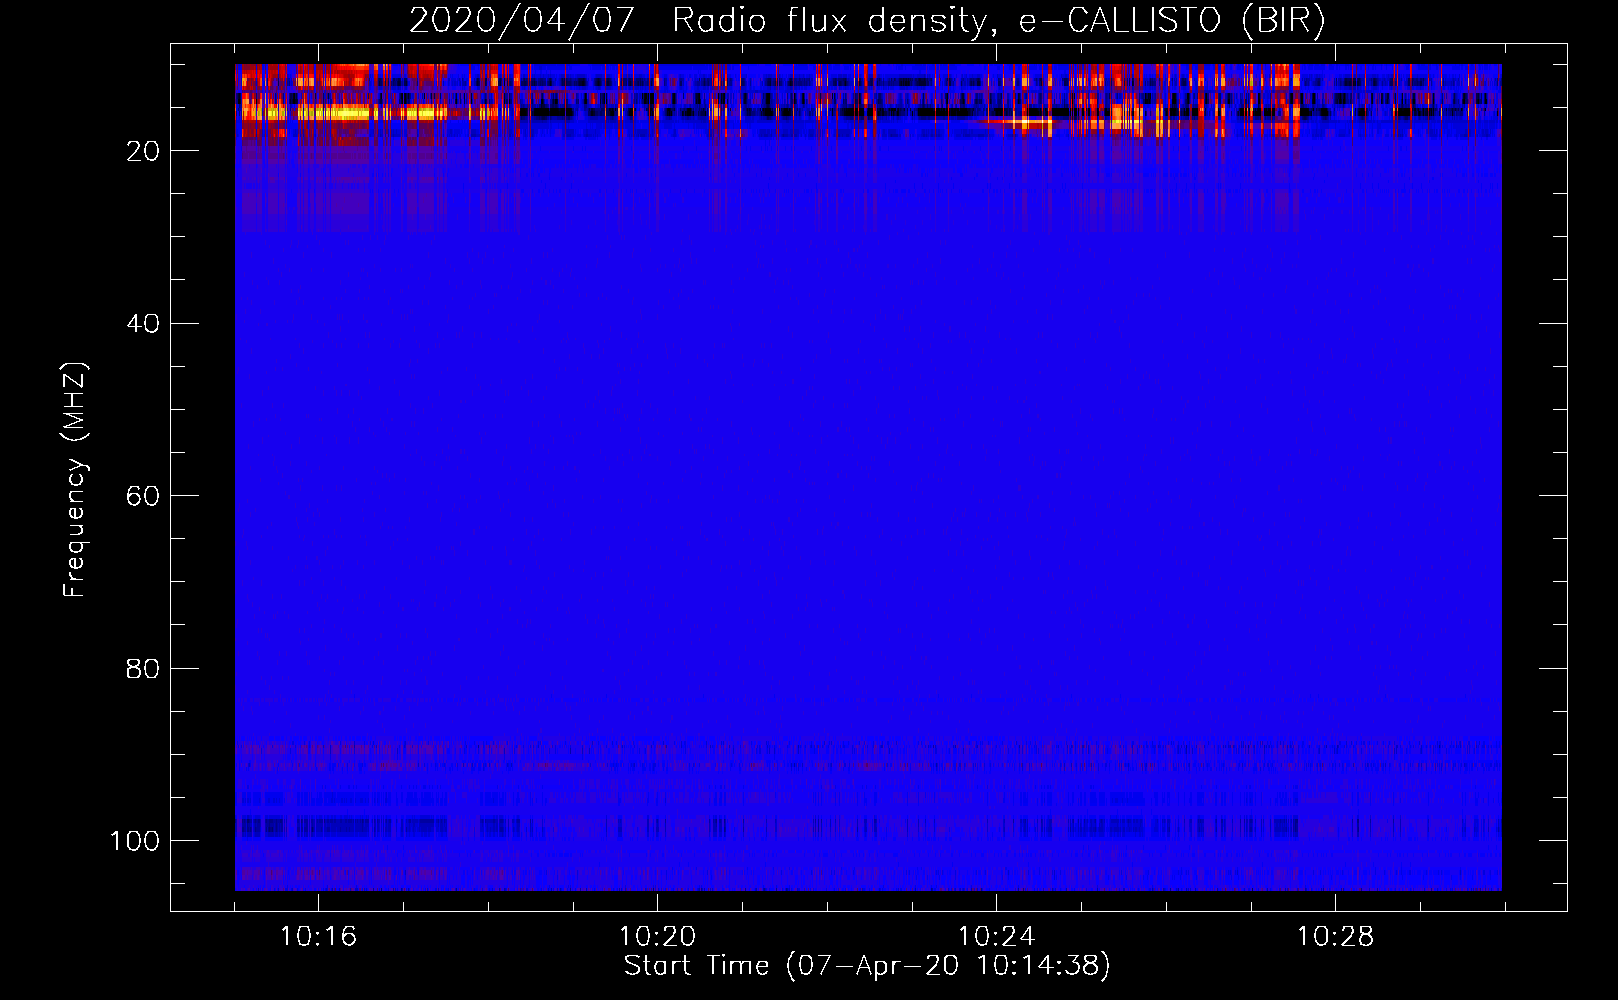Click the "10:20" time tick label

[x=657, y=937]
